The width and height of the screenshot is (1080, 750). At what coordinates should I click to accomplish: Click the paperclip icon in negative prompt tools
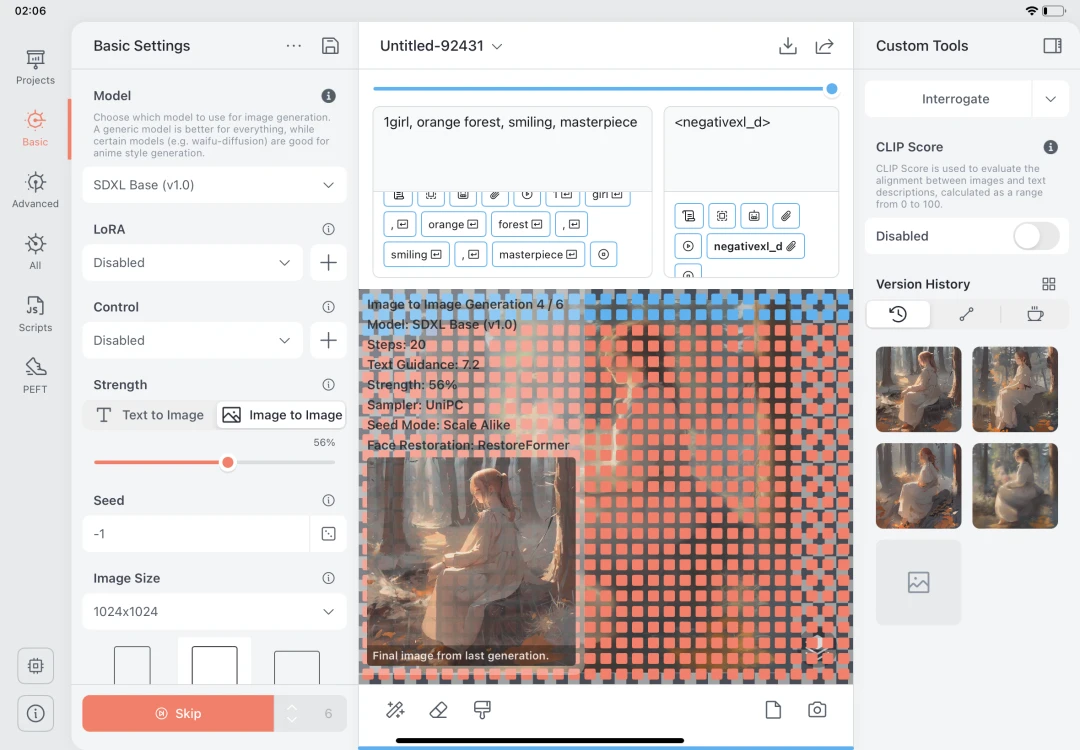[786, 216]
